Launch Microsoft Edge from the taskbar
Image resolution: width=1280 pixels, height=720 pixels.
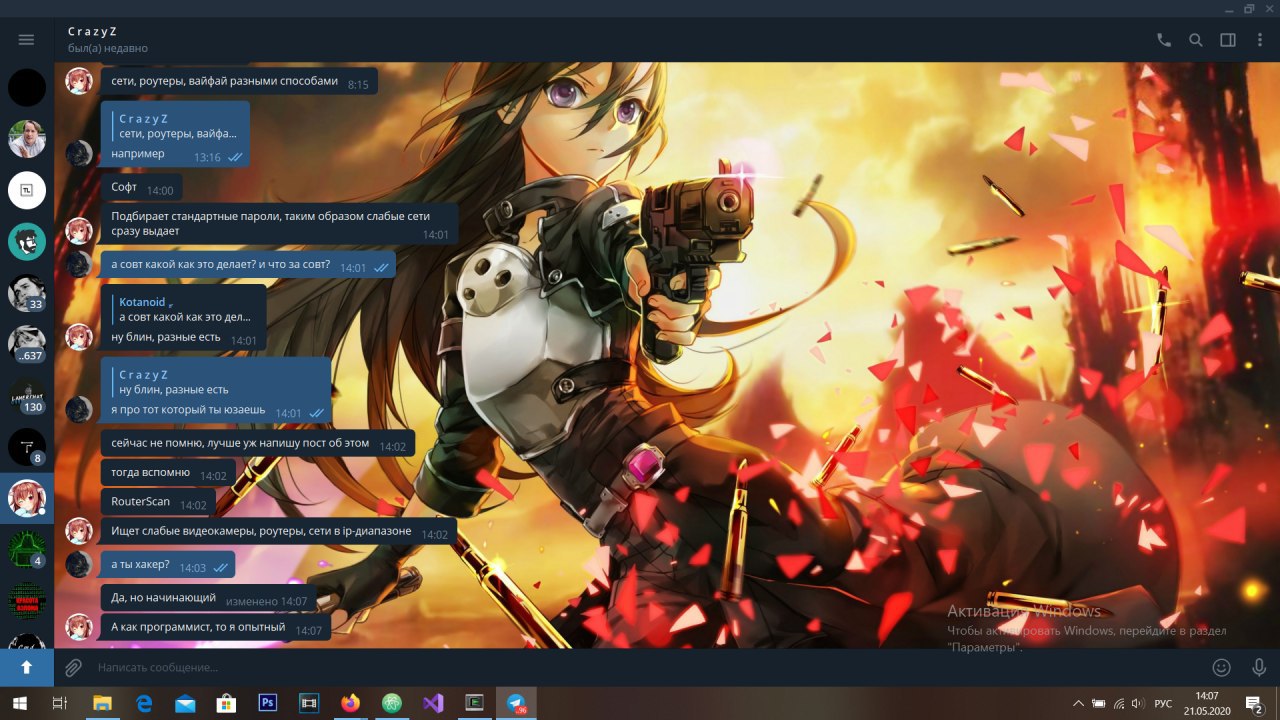[x=144, y=703]
